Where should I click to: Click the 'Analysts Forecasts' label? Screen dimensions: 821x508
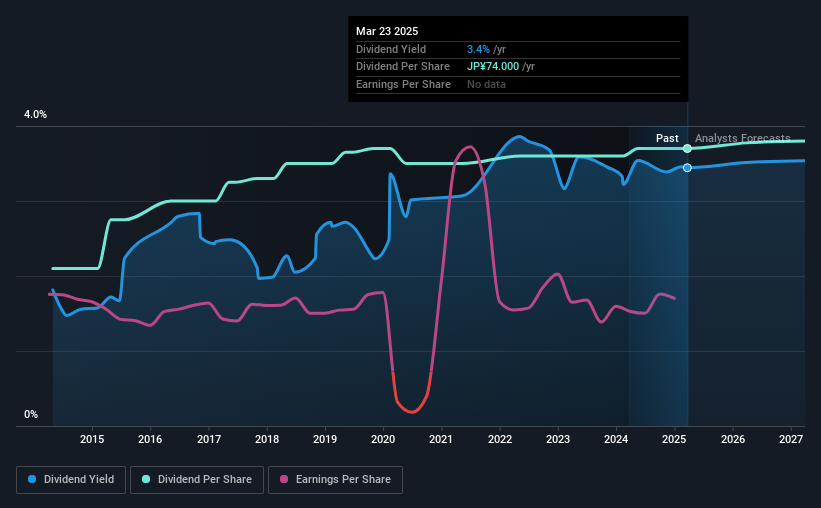pyautogui.click(x=742, y=138)
